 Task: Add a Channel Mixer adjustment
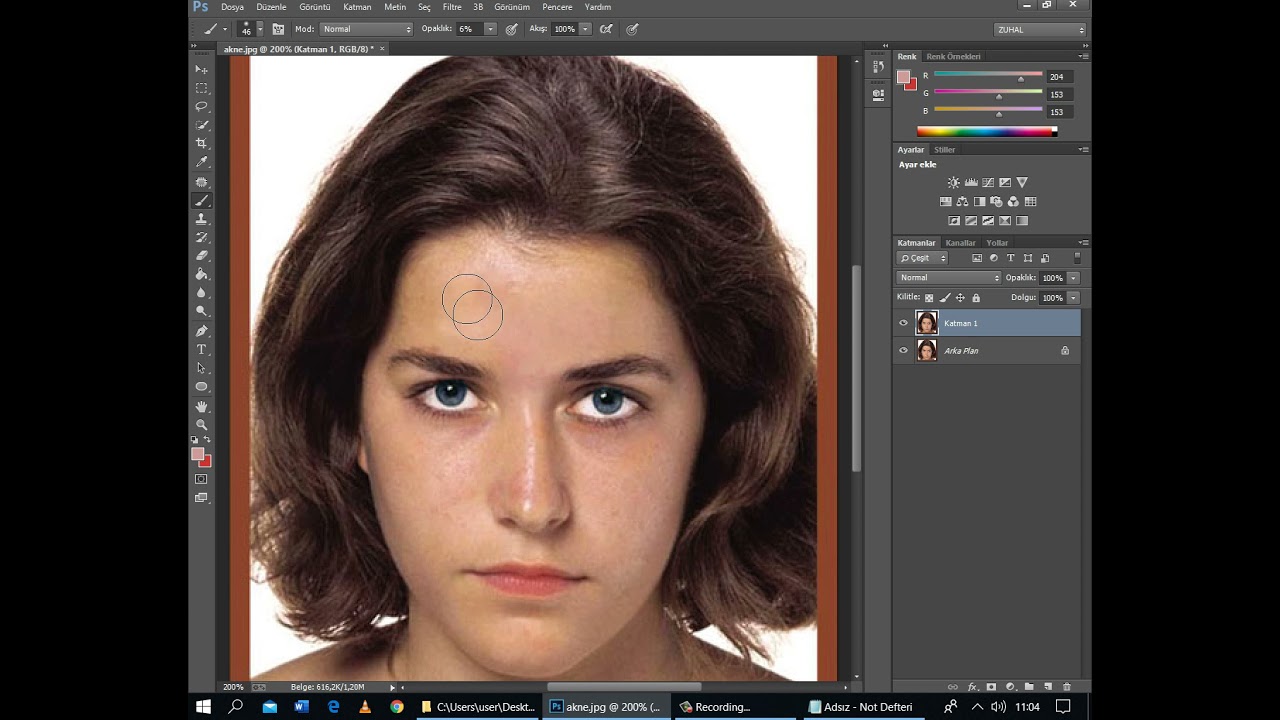pos(1013,201)
